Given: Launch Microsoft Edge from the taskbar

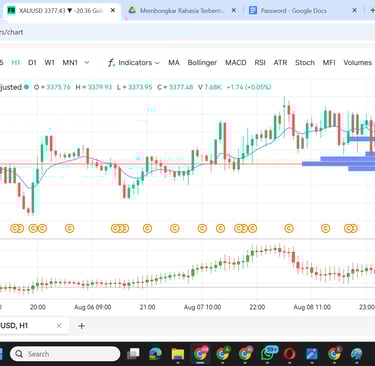Looking at the screenshot, I should (155, 354).
